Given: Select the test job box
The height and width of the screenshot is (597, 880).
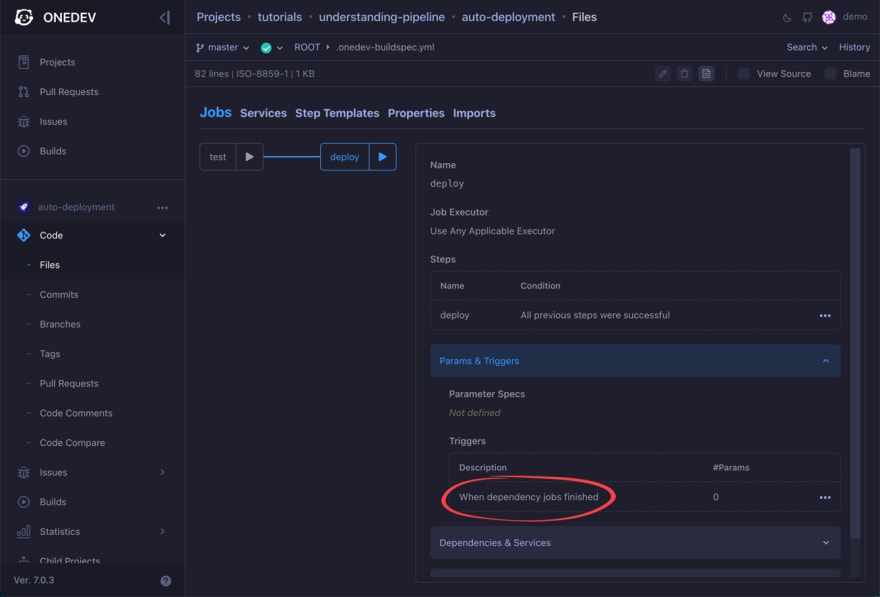Looking at the screenshot, I should point(218,157).
